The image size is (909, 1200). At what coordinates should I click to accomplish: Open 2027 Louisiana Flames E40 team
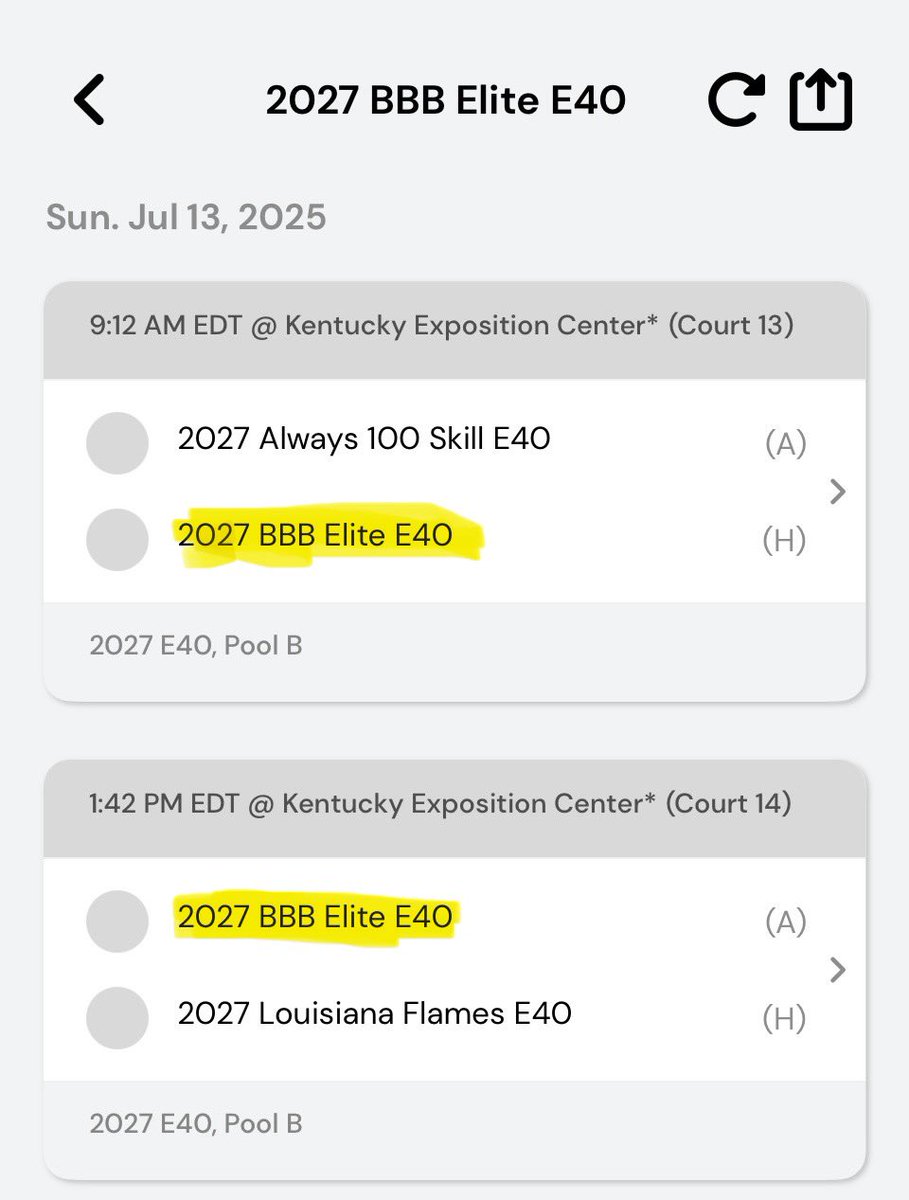[x=375, y=1014]
